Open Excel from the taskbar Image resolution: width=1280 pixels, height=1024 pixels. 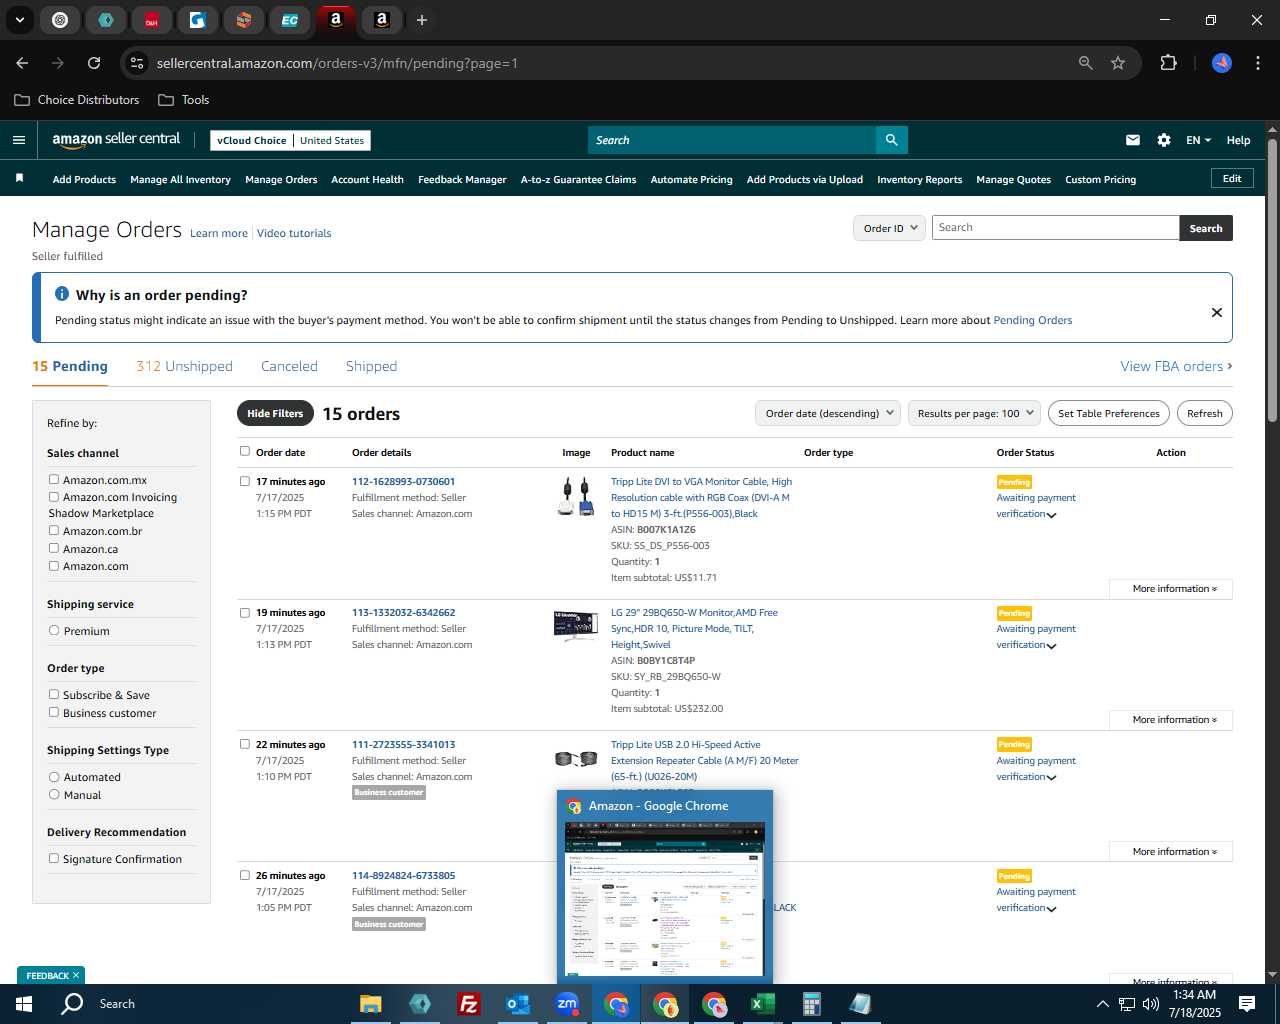tap(762, 1004)
